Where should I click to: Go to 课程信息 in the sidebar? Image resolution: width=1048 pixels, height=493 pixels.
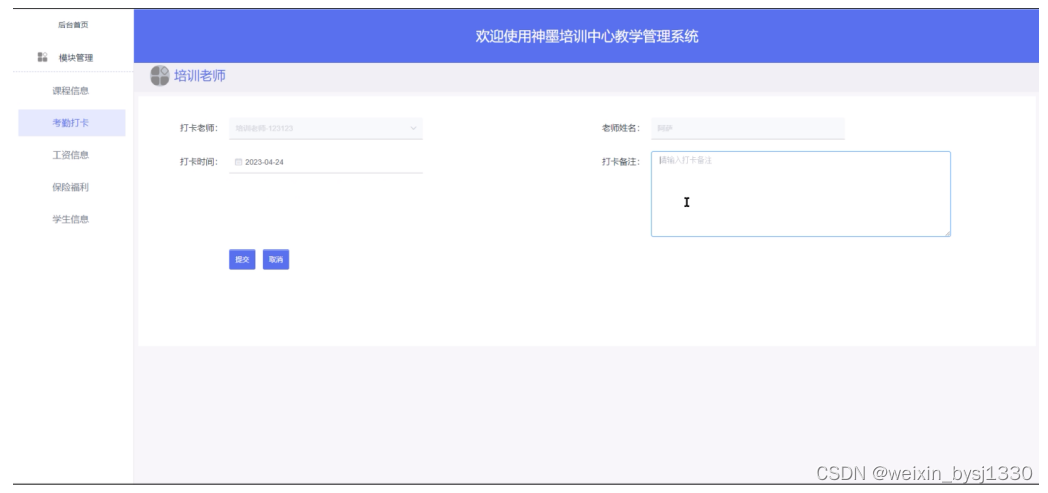click(71, 90)
